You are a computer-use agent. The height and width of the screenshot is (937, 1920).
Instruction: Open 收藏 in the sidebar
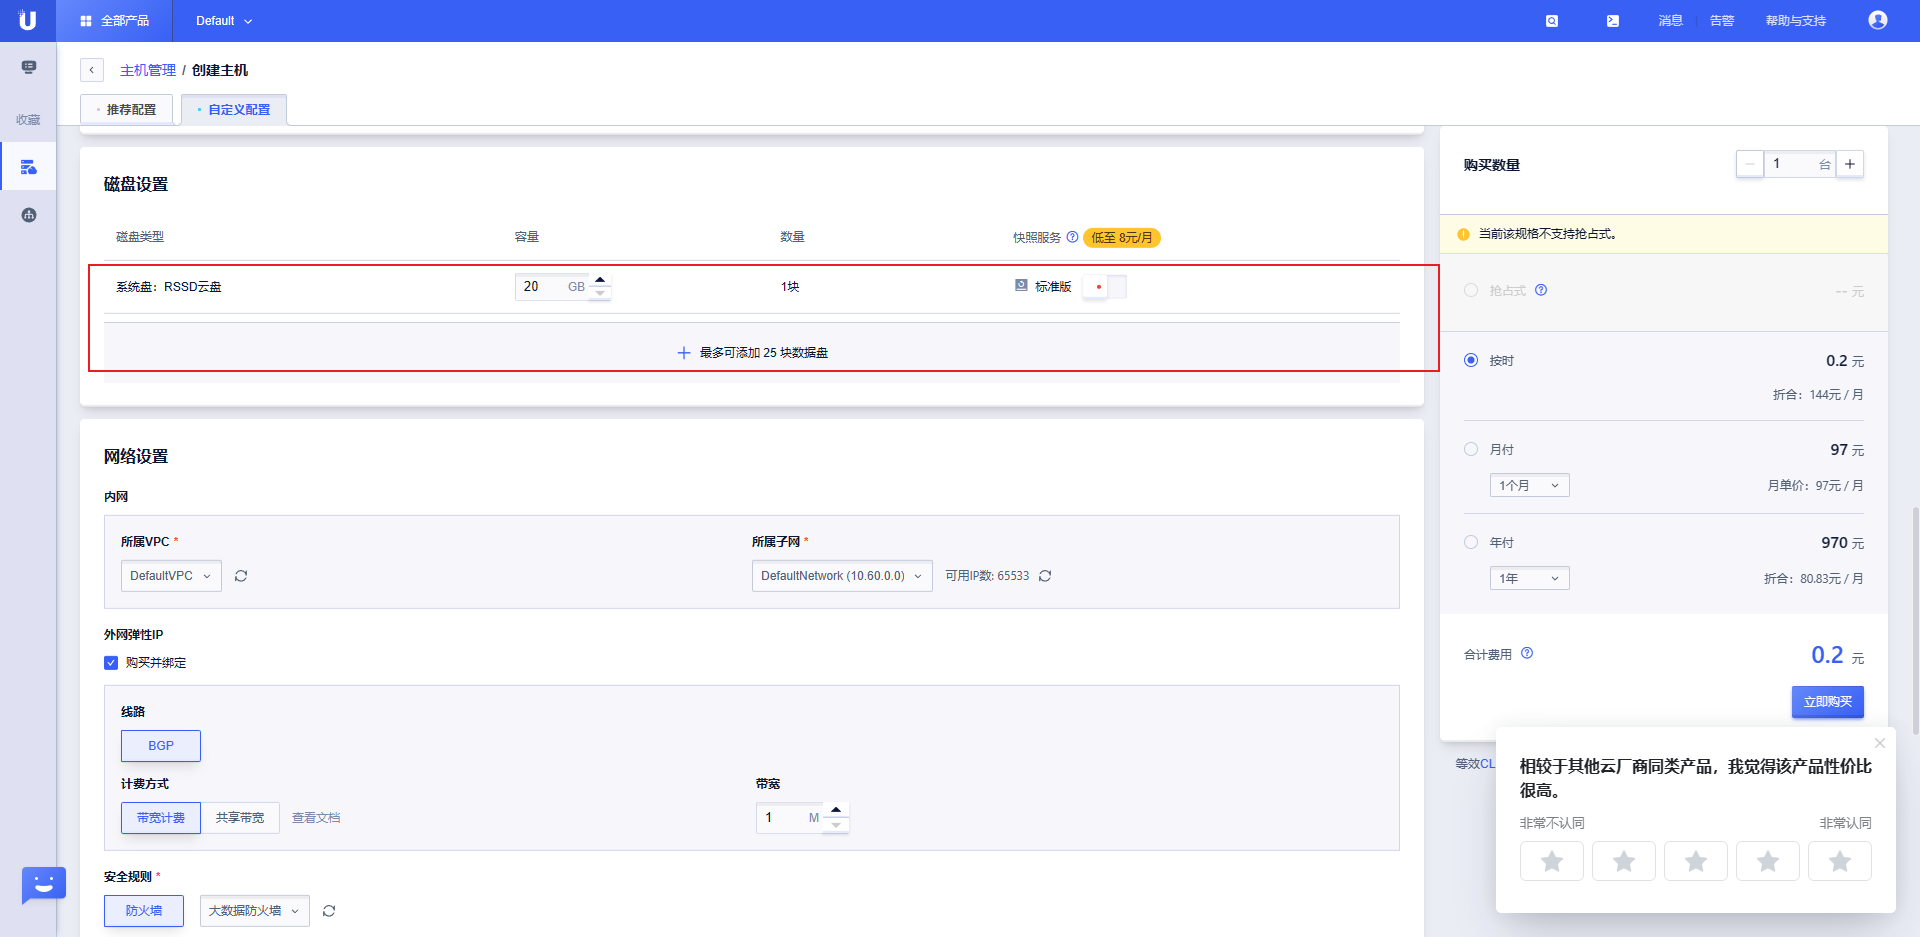coord(28,120)
